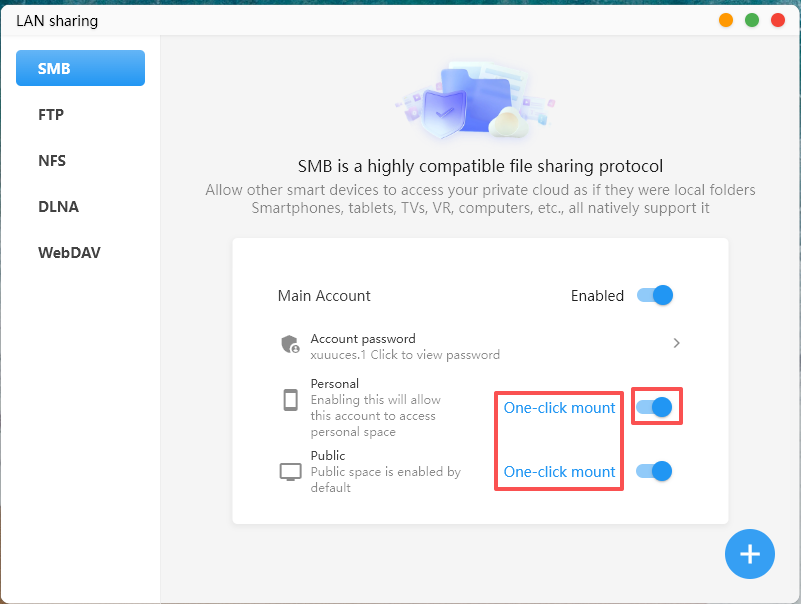Click 'Click to view password' text

[435, 355]
